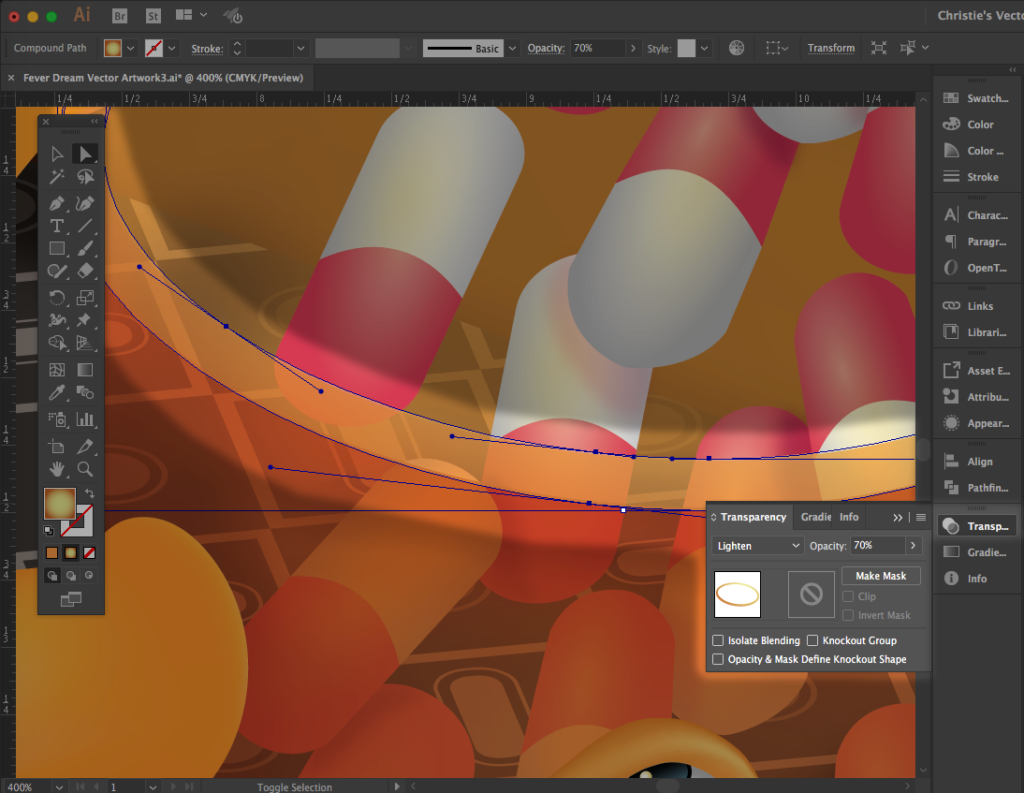The height and width of the screenshot is (793, 1024).
Task: Switch to the Info tab
Action: pos(848,517)
